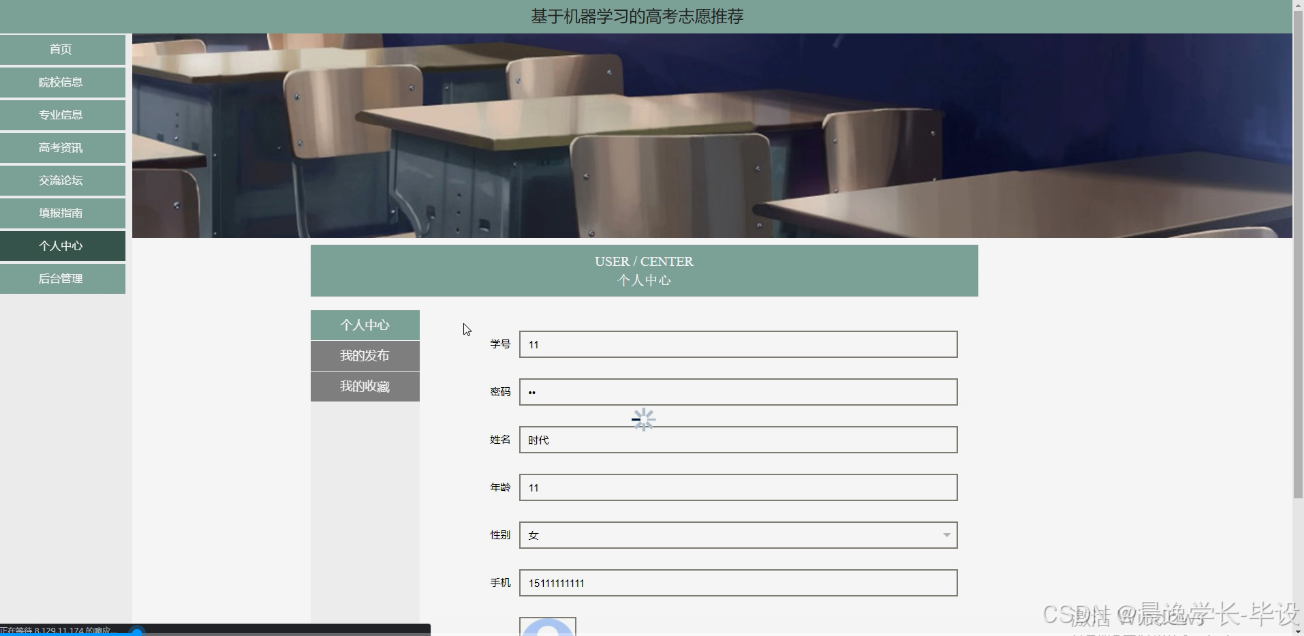Open 首页 from the sidebar
The height and width of the screenshot is (636, 1304).
(x=62, y=48)
